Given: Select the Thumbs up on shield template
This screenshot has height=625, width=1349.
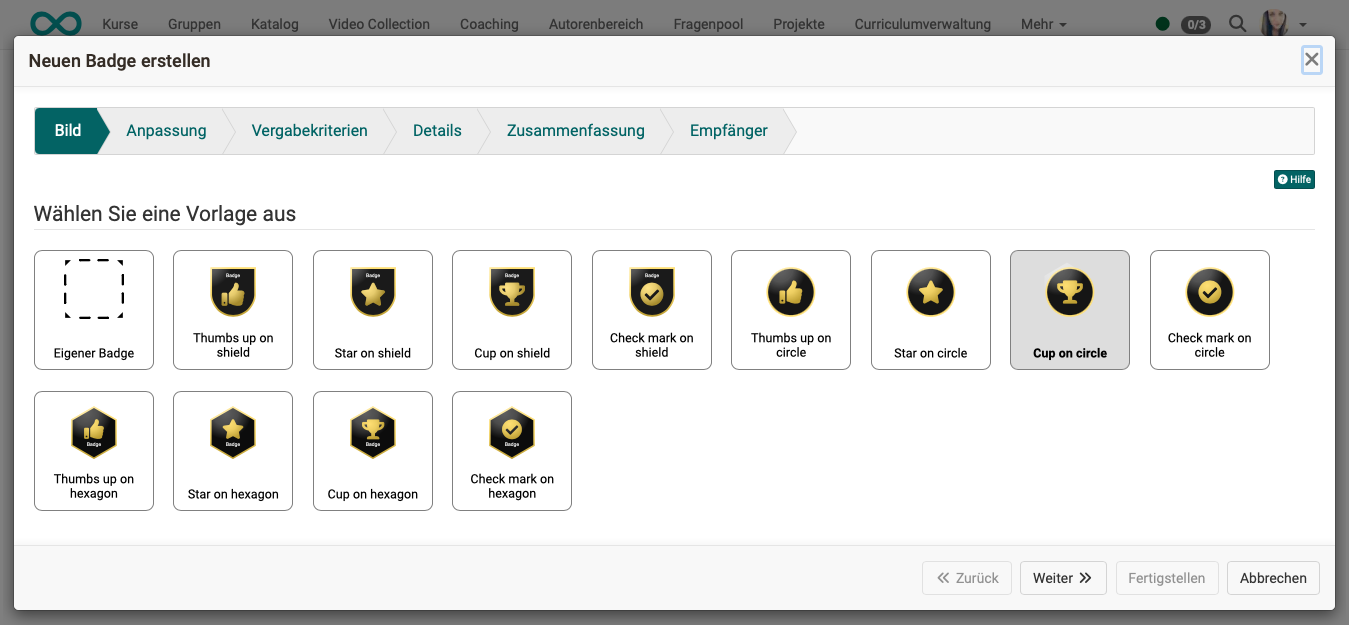Looking at the screenshot, I should pos(233,310).
